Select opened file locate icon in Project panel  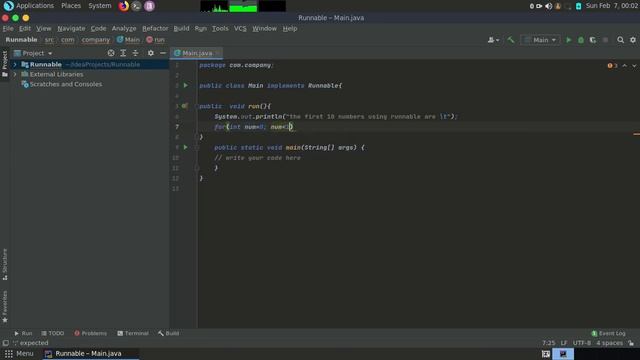[111, 53]
